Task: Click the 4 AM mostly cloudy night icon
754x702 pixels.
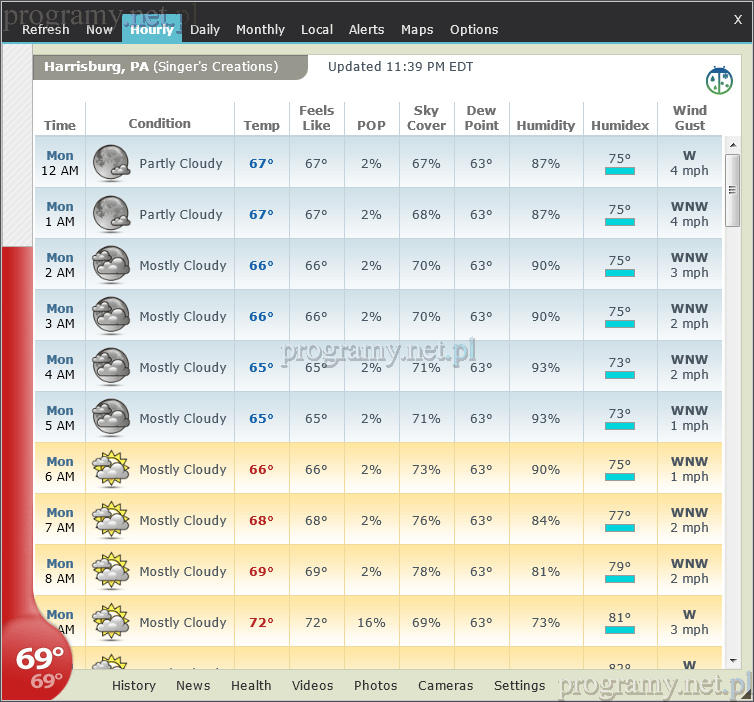Action: (x=111, y=367)
